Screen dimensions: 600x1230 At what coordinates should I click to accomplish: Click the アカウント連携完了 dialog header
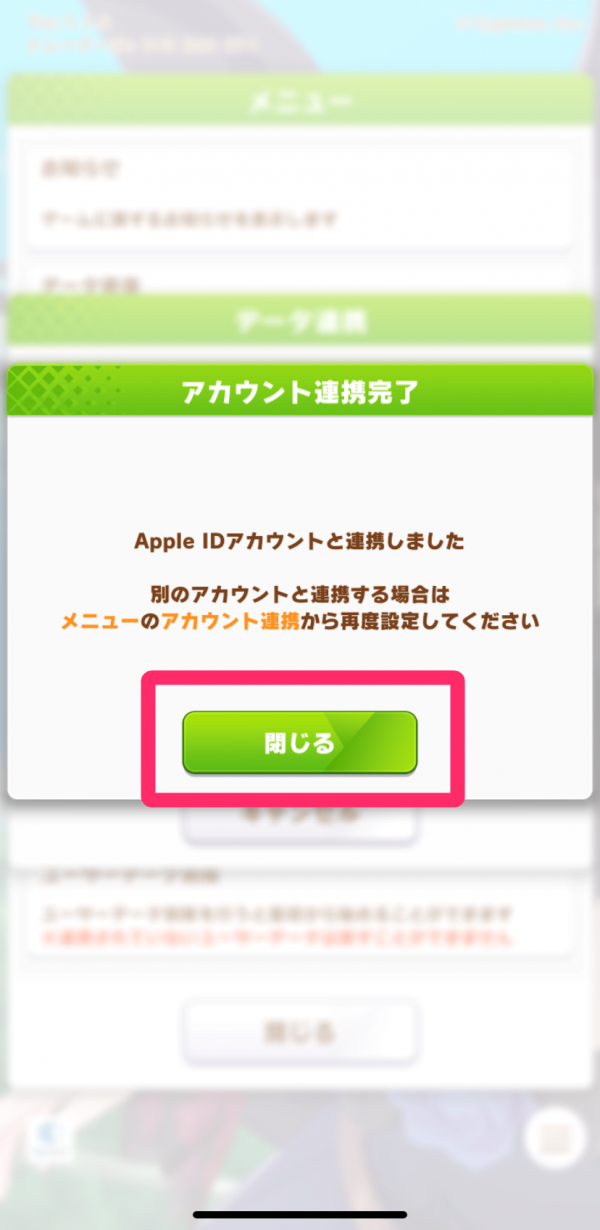(300, 391)
